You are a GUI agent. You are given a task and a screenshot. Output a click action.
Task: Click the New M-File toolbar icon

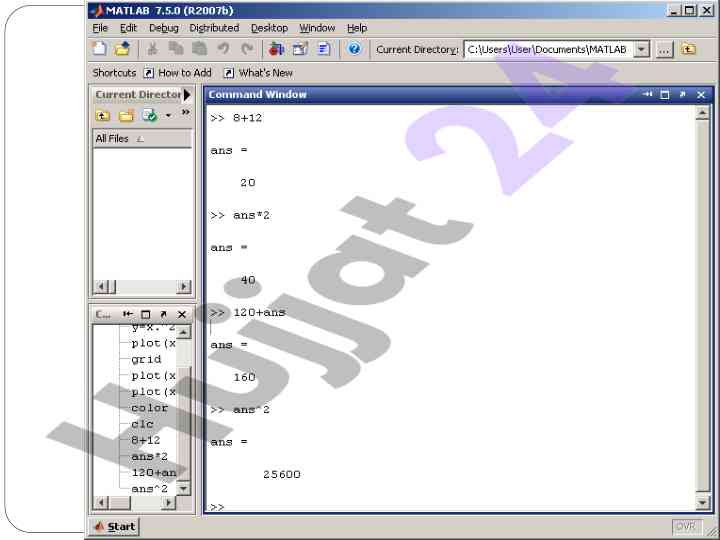click(x=100, y=49)
